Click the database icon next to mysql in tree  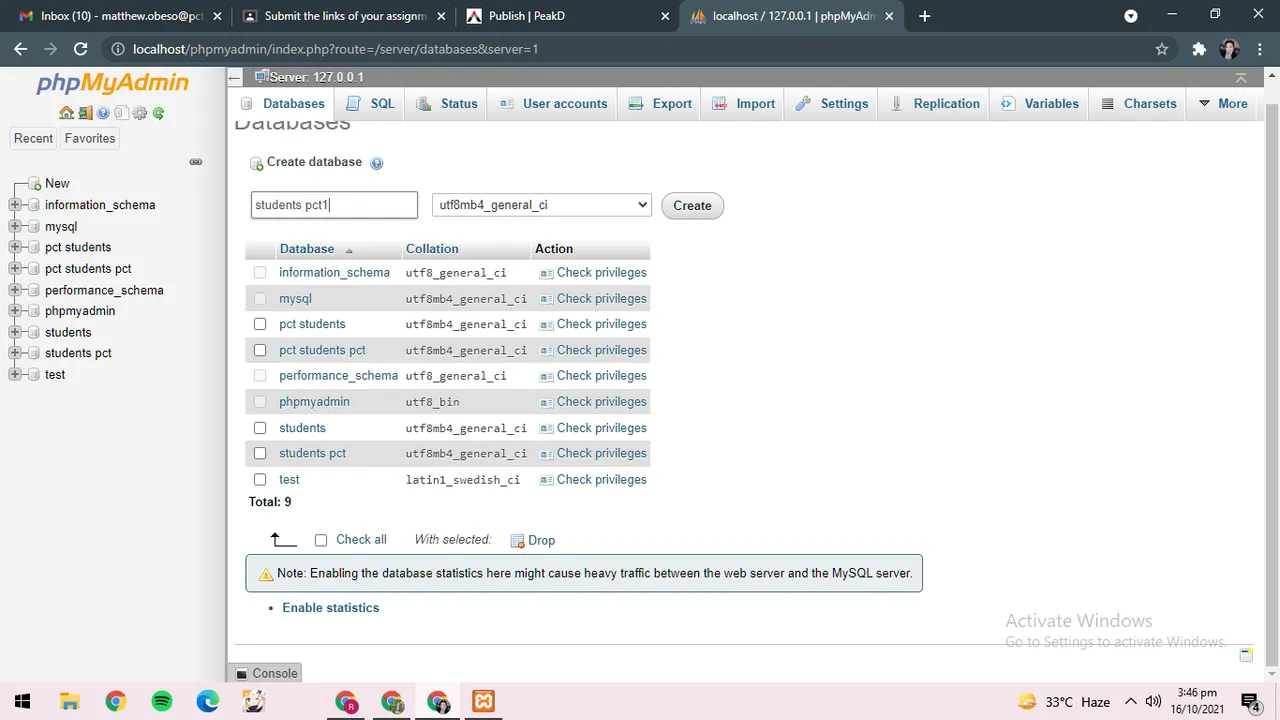point(33,227)
